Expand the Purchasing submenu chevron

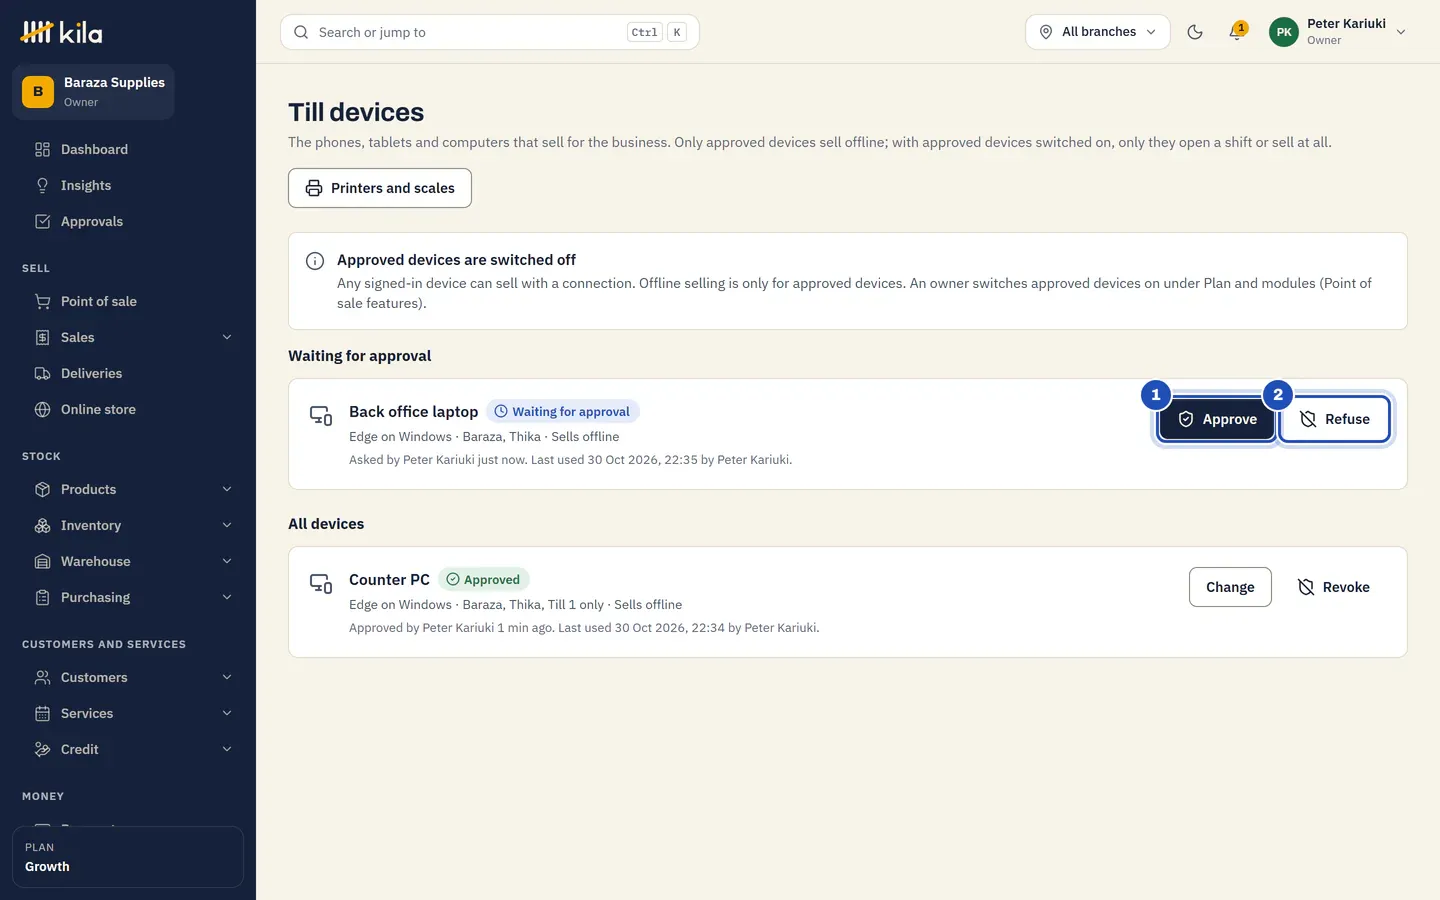[x=227, y=598]
